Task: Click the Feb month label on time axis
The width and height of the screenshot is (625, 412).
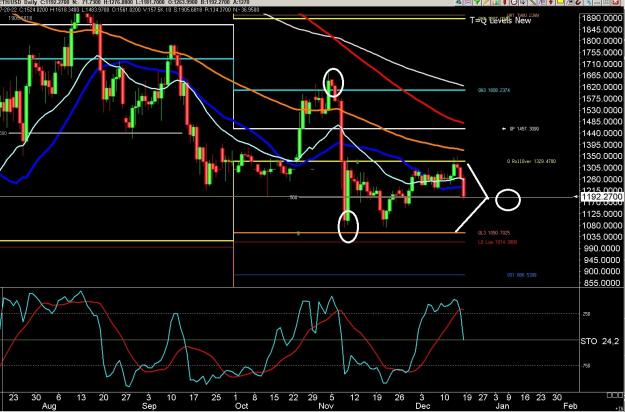Action: point(569,406)
